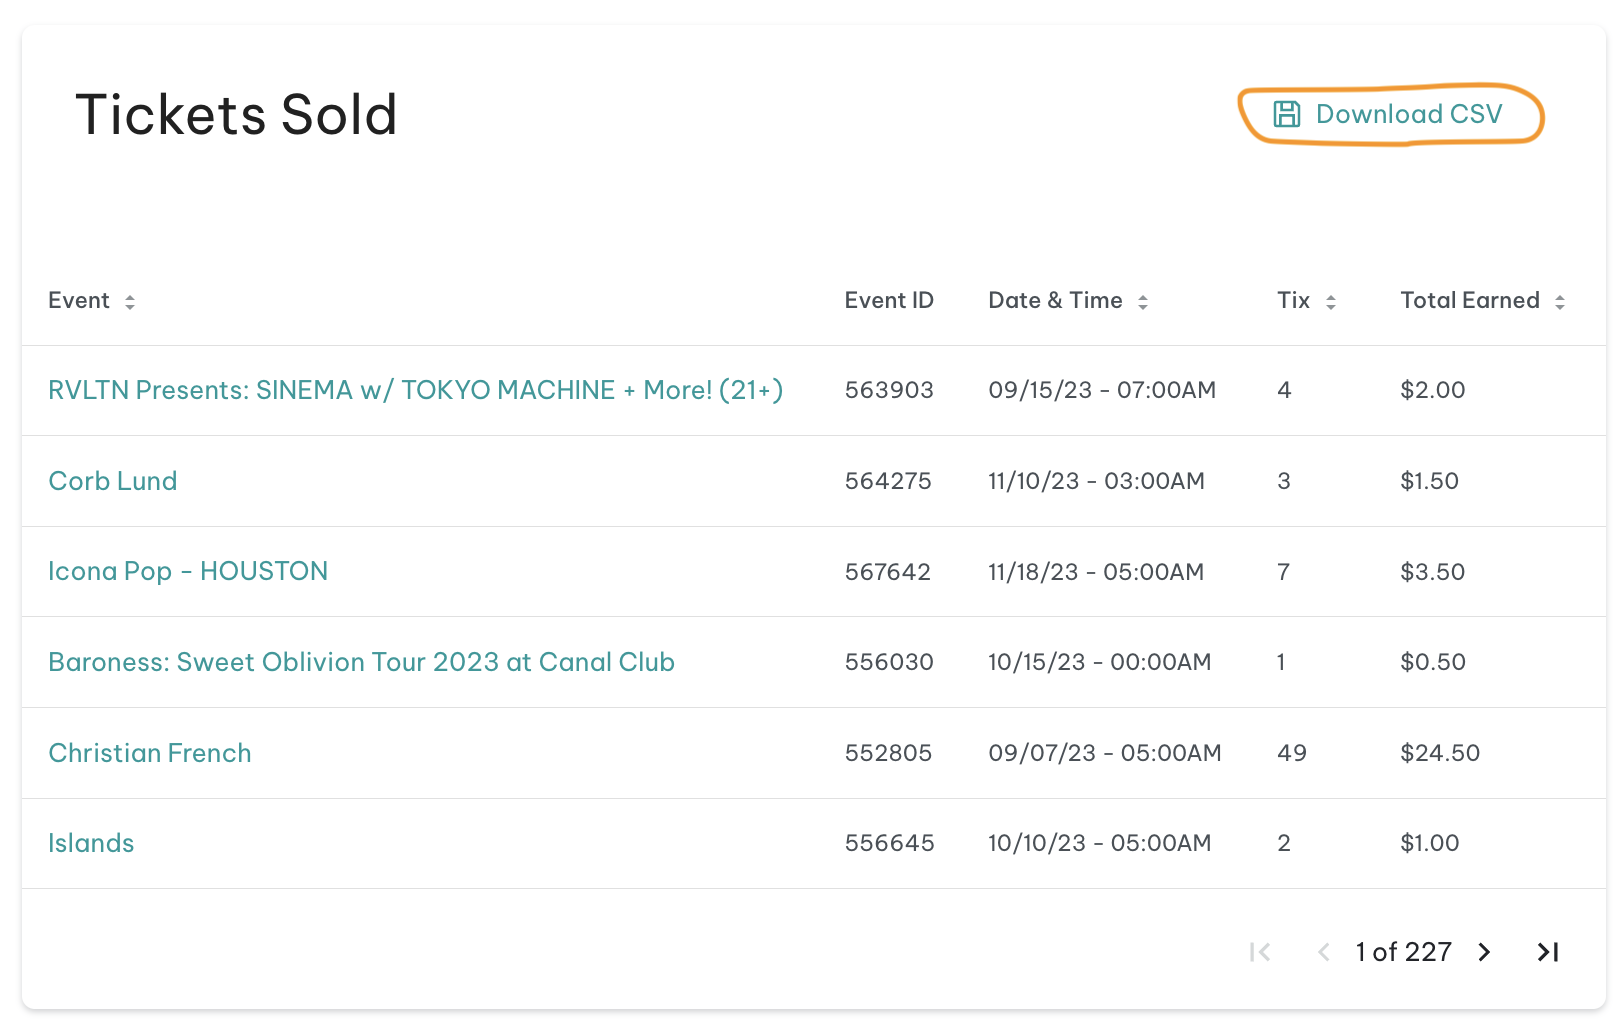Sort by Tix column arrows
This screenshot has height=1028, width=1622.
tap(1331, 302)
